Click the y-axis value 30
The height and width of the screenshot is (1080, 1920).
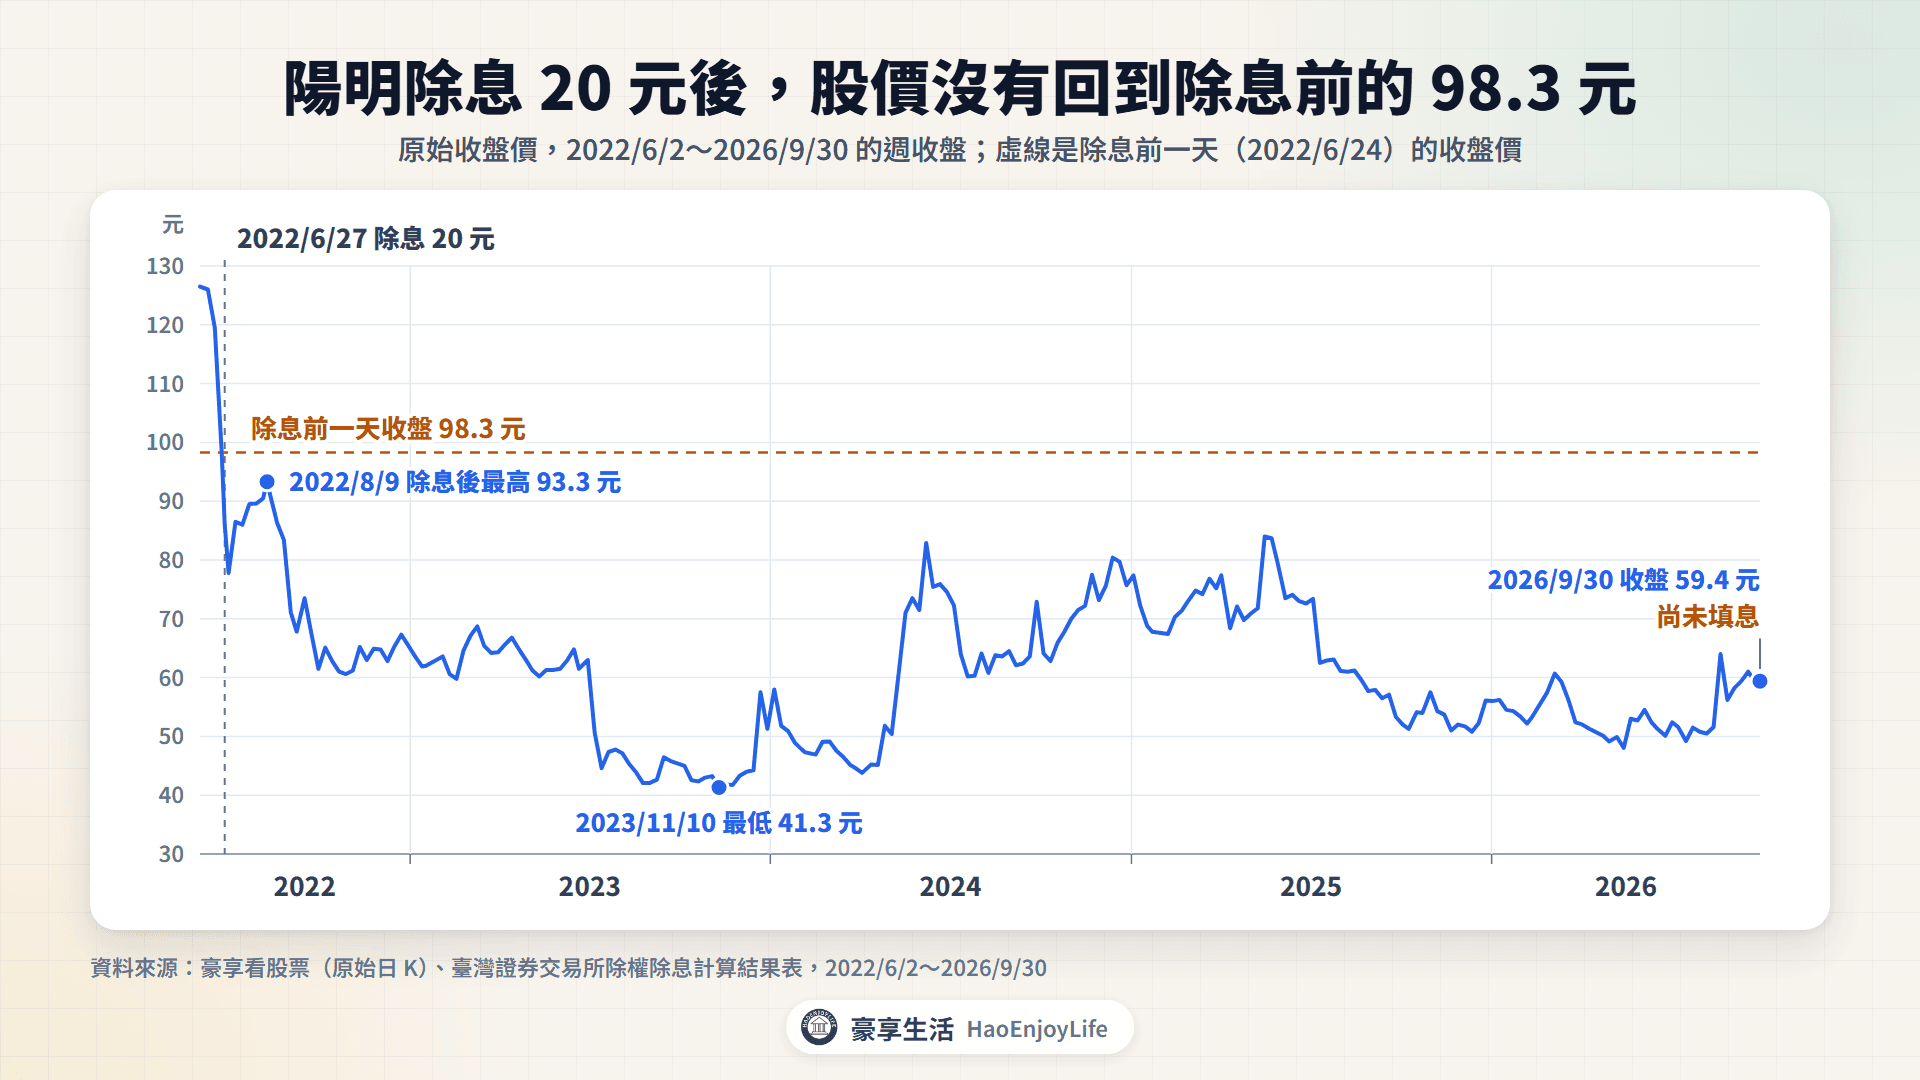(x=171, y=854)
